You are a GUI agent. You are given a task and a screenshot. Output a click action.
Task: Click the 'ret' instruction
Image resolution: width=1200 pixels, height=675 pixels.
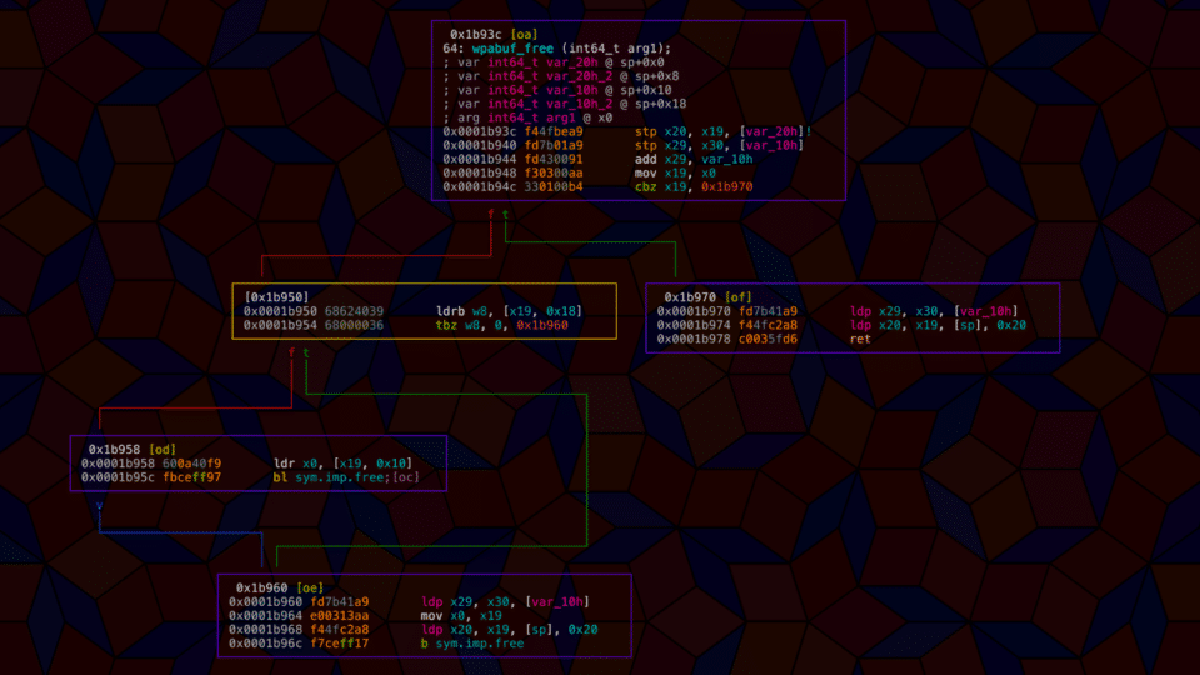click(x=860, y=339)
